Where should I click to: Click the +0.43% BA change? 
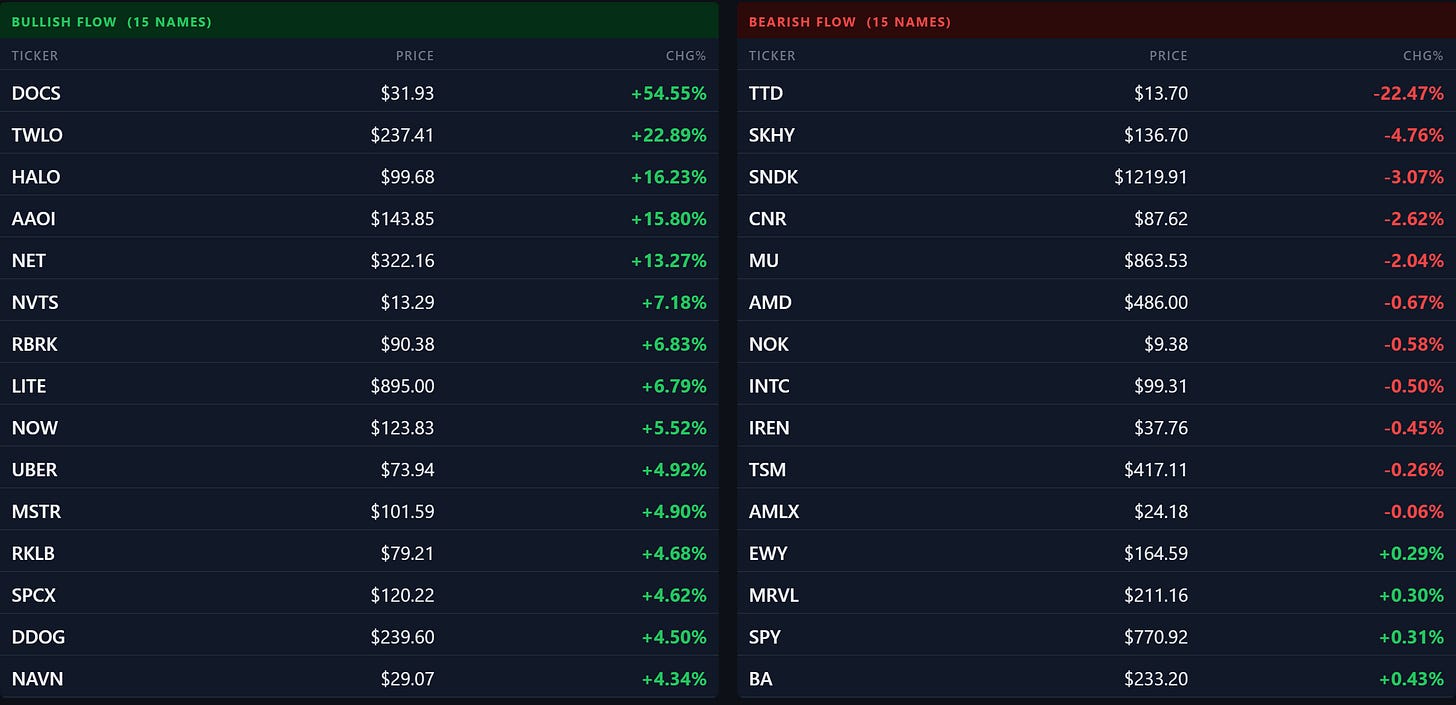(1411, 679)
